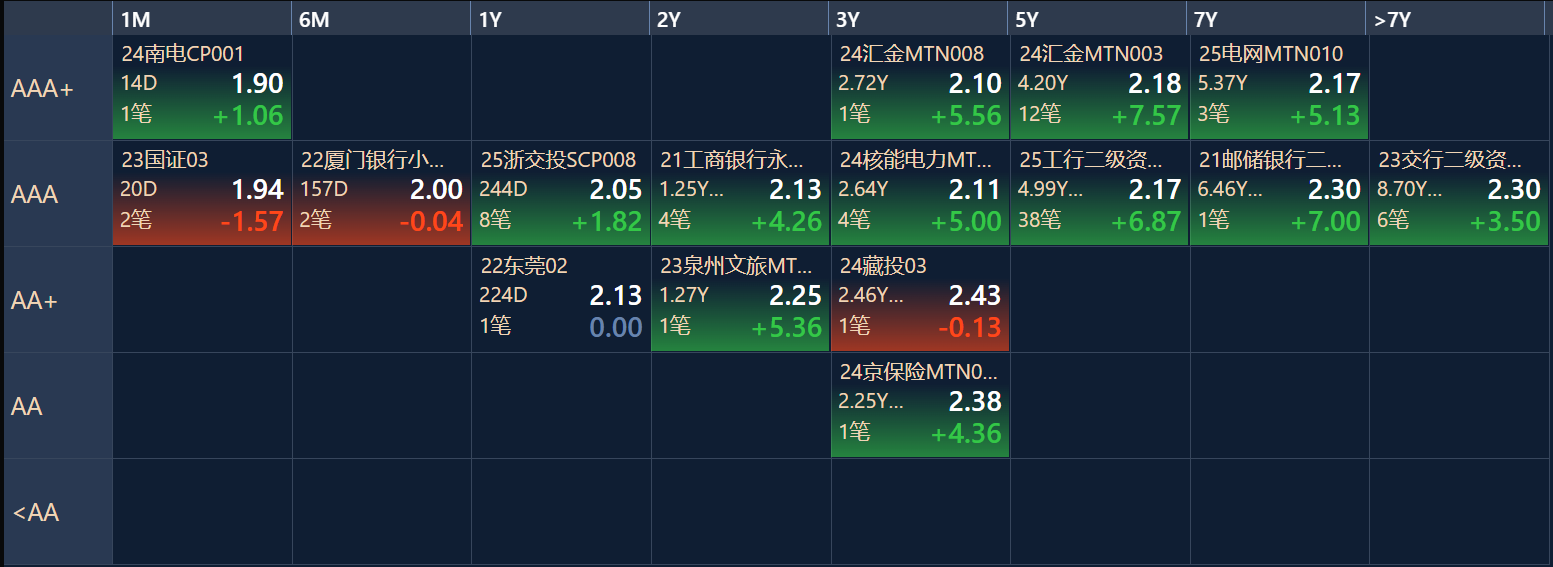Click the +5.13 change value
1553x567 pixels.
[x=1325, y=116]
